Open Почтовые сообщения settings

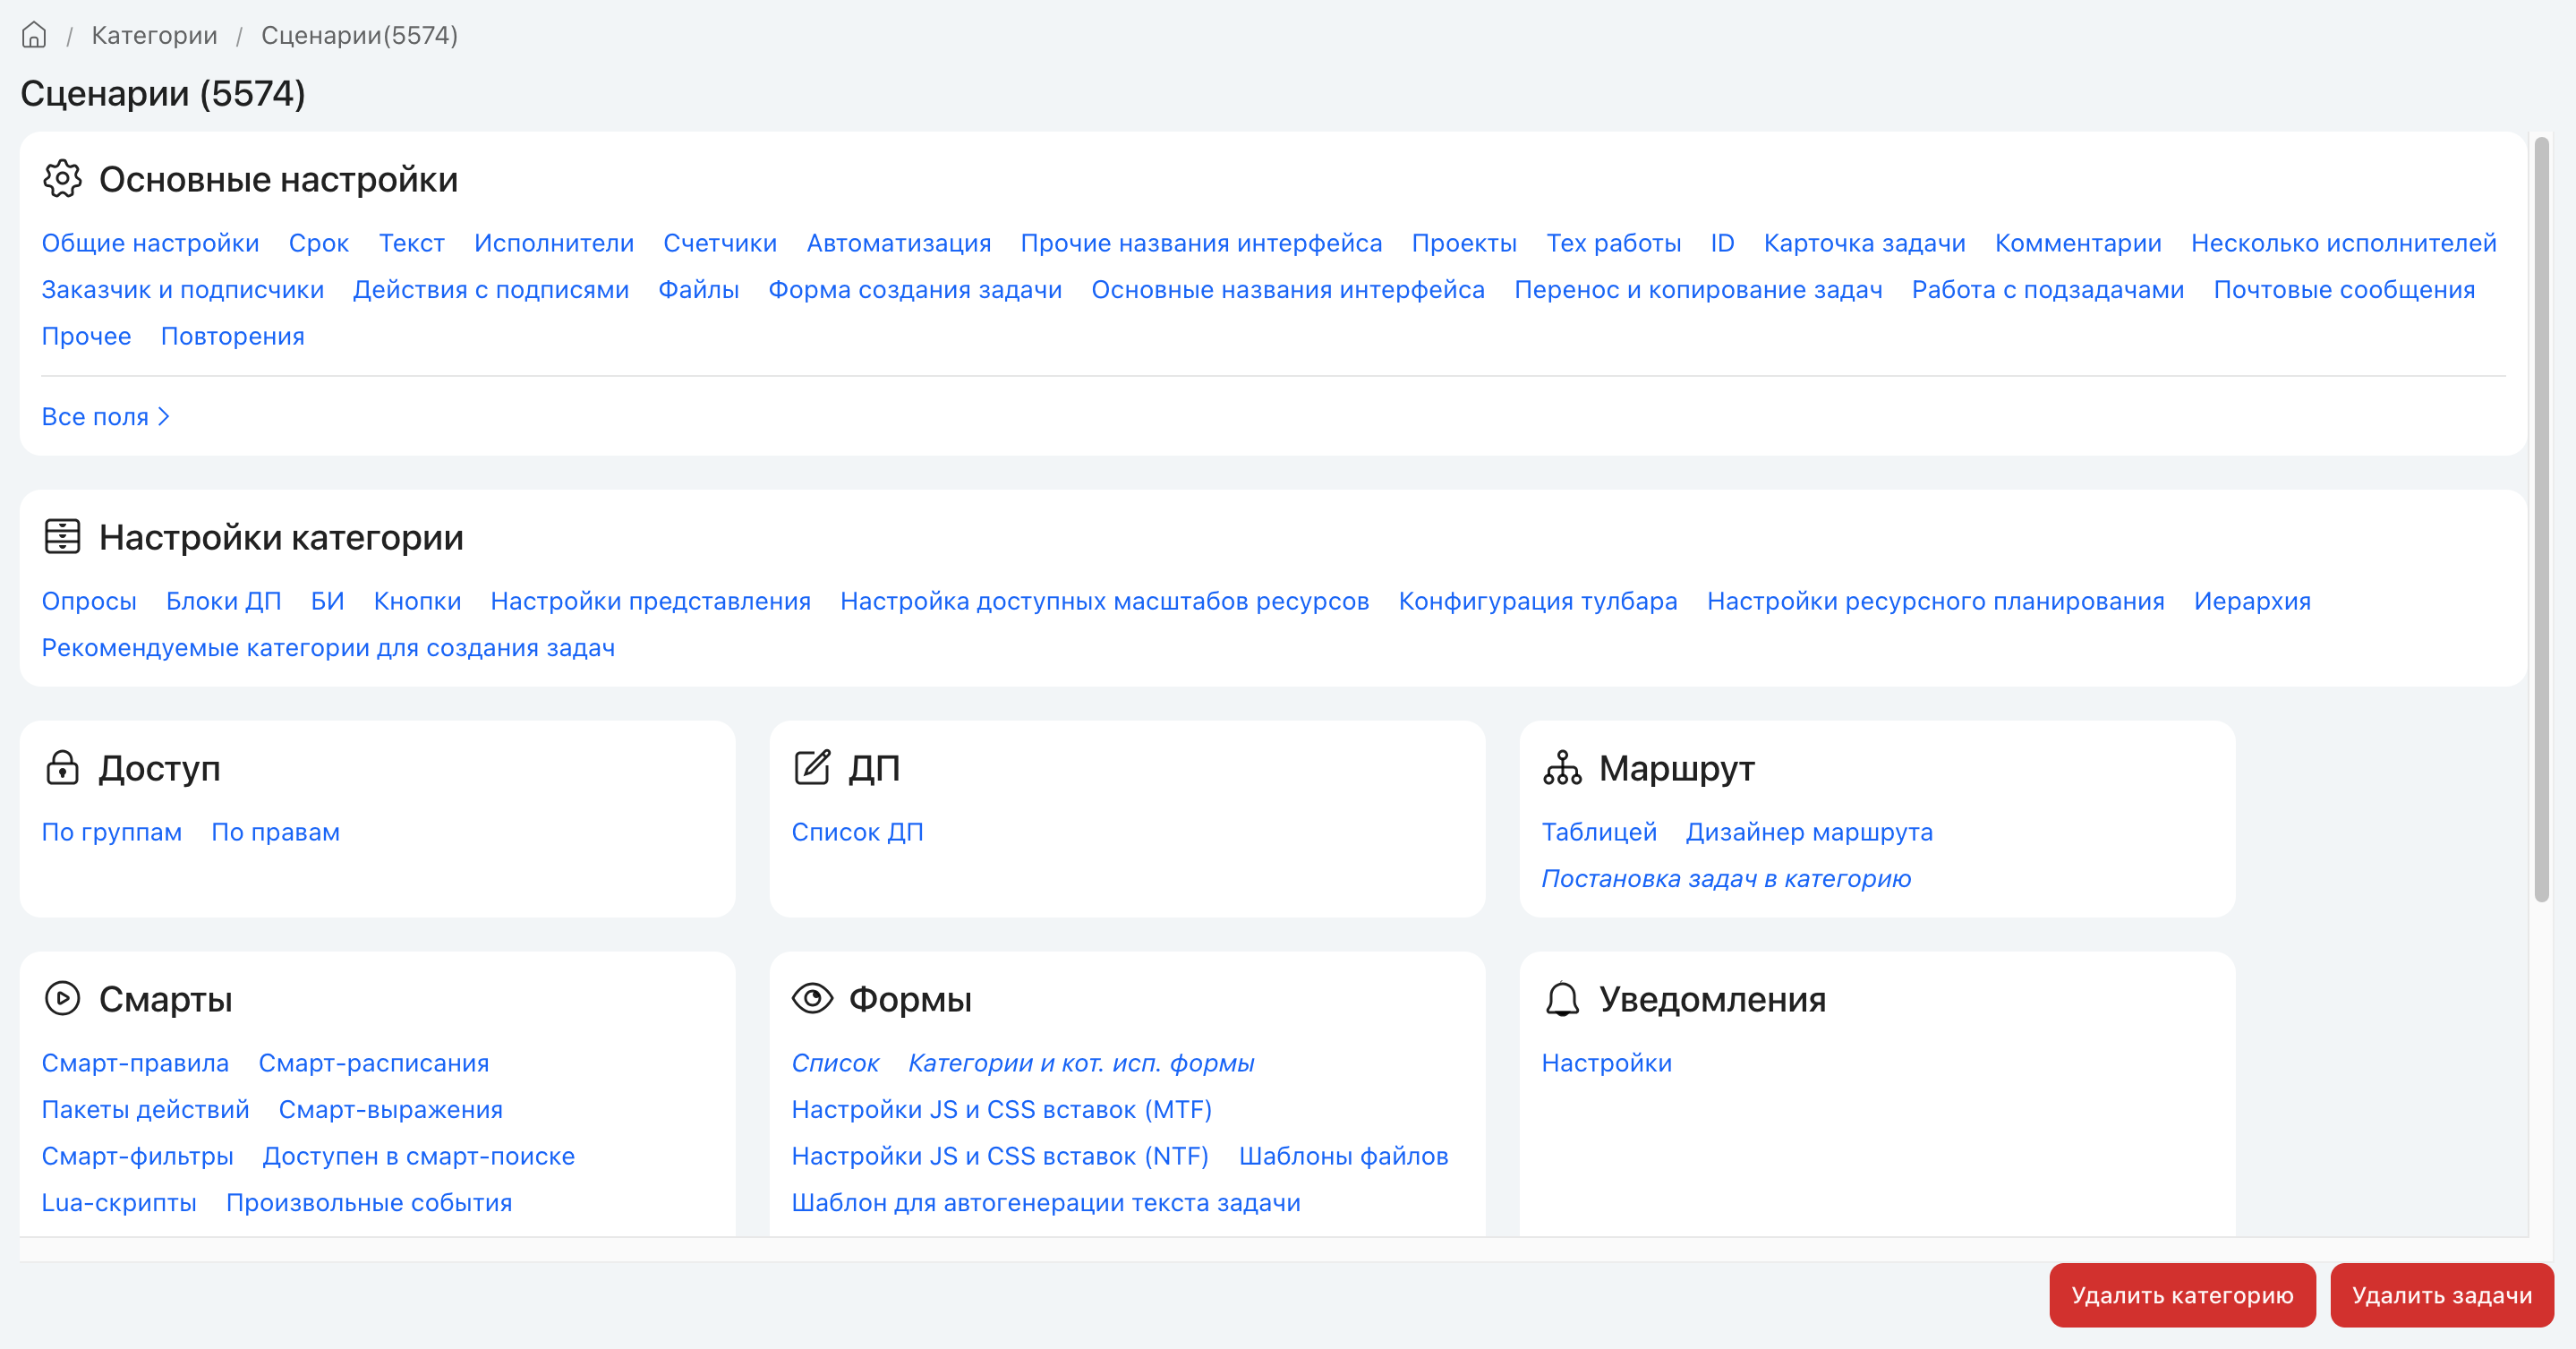[x=2344, y=289]
